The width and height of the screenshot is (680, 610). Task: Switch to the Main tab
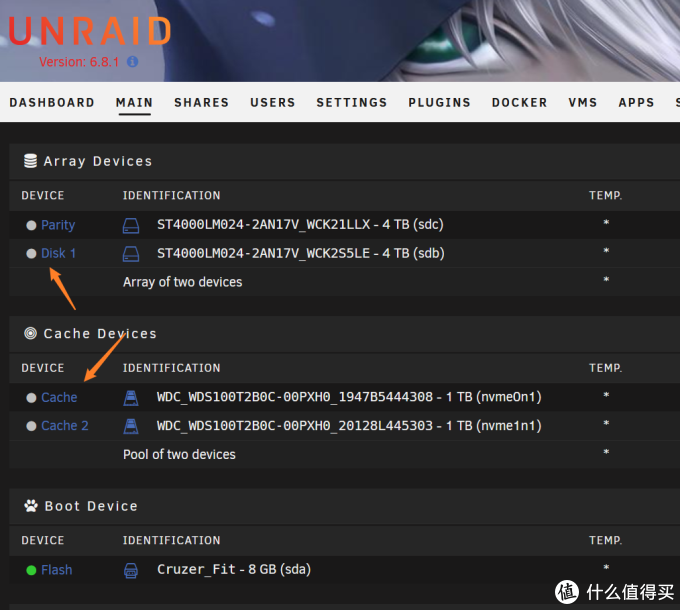134,102
